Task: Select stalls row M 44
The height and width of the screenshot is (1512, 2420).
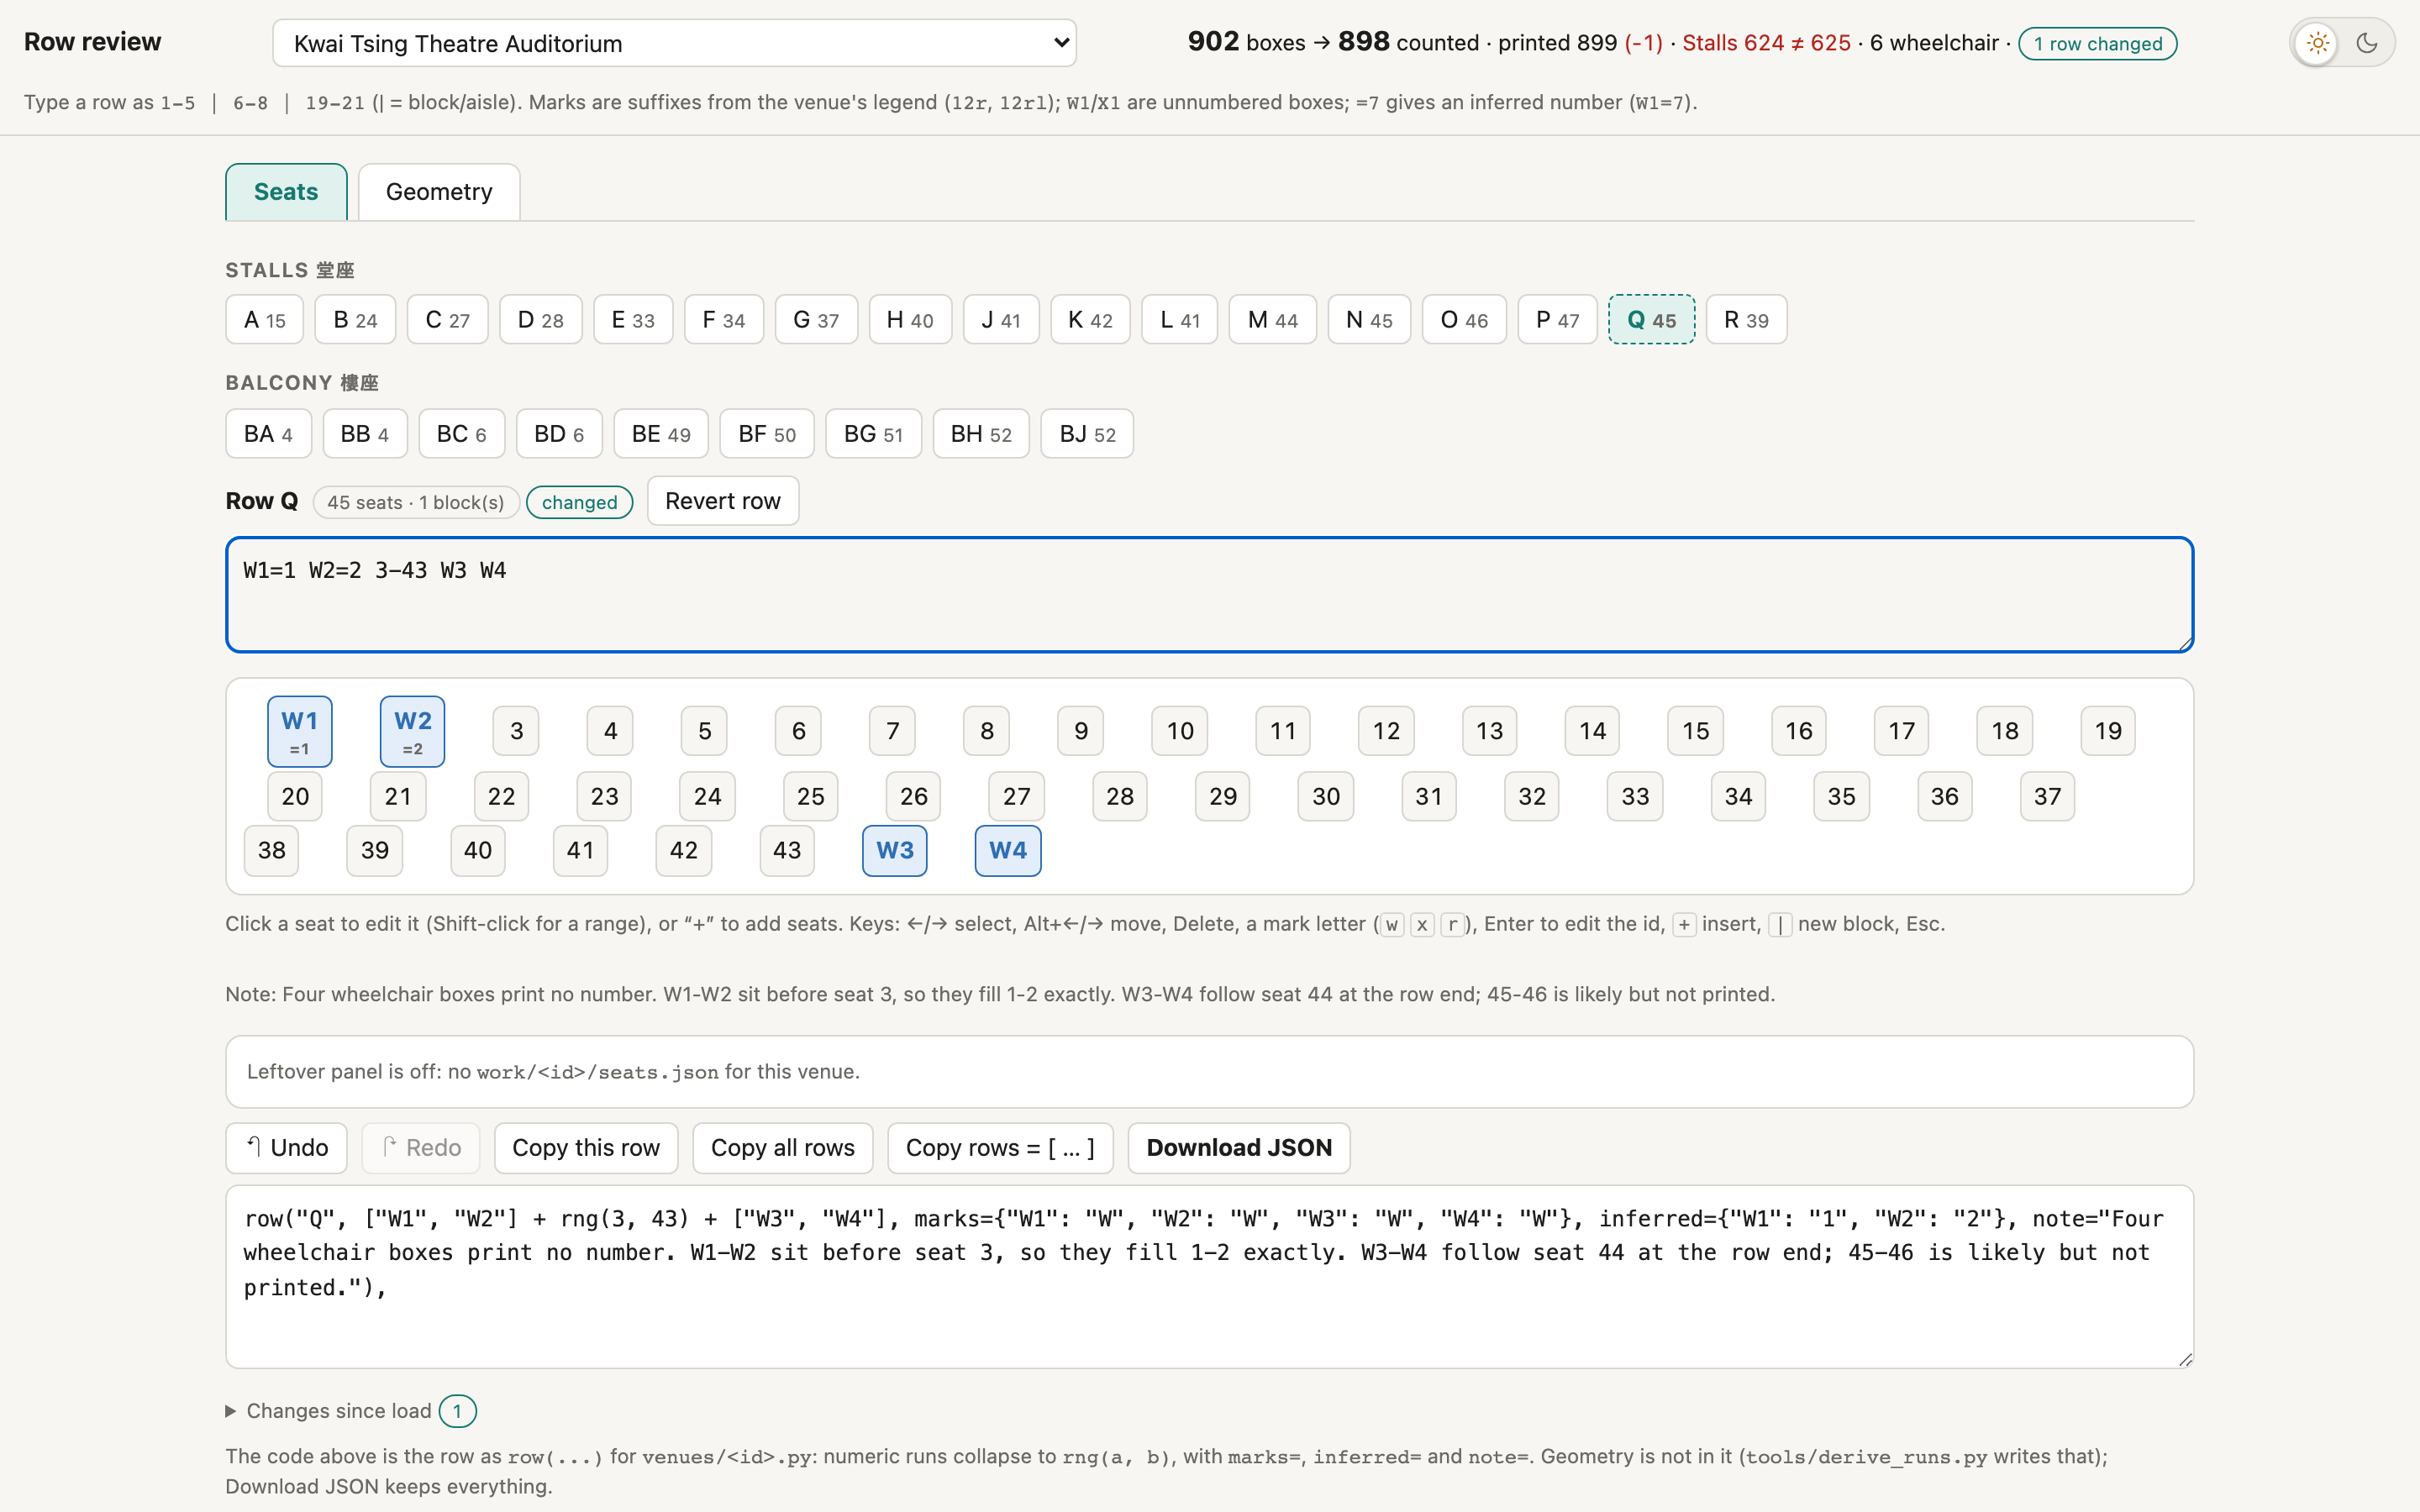Action: [x=1273, y=320]
